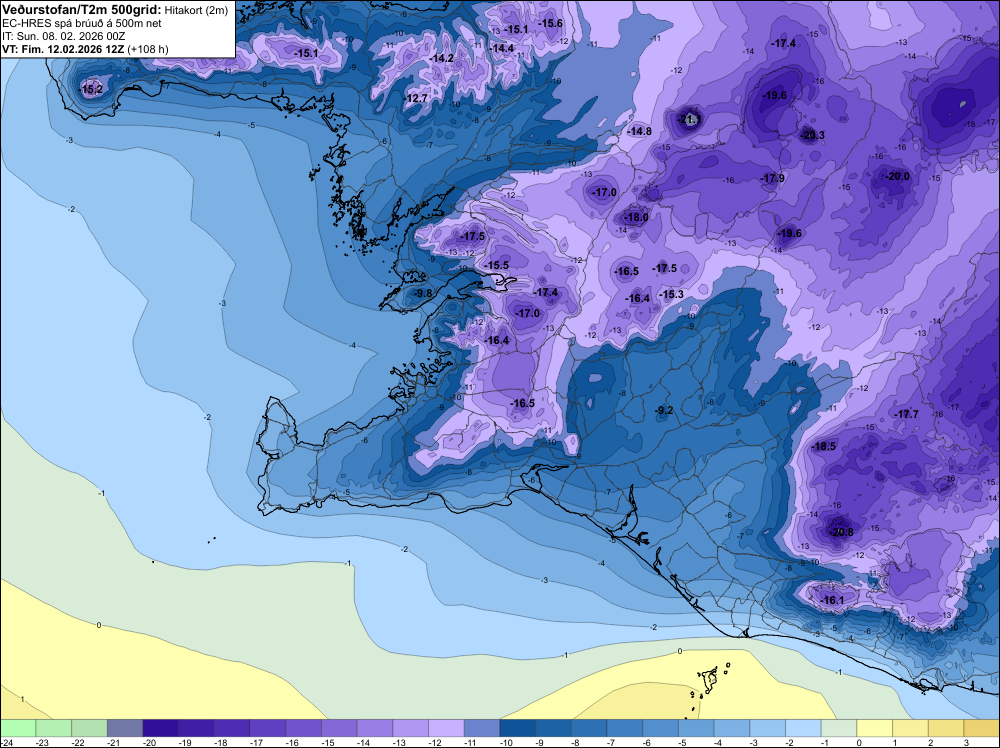This screenshot has height=748, width=1000.
Task: Click the -20.3 temperature label
Action: click(x=812, y=135)
